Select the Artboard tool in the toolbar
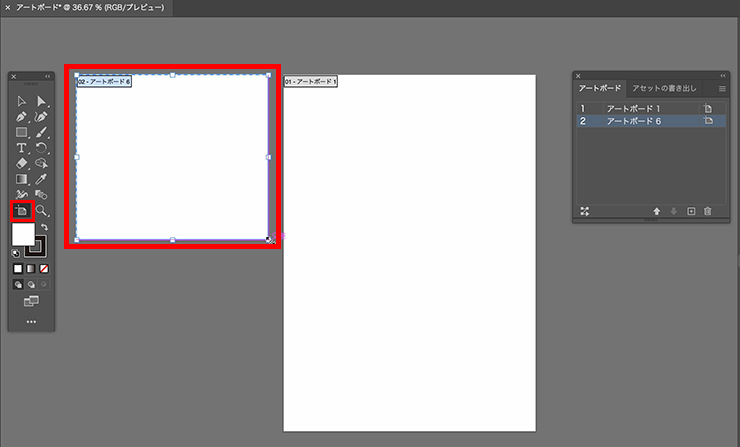740x447 pixels. point(21,211)
